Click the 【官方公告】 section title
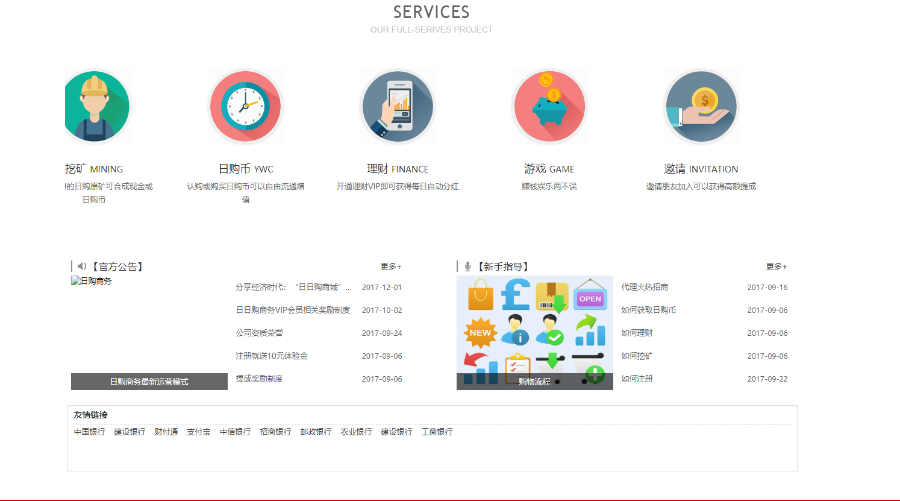Image resolution: width=900 pixels, height=501 pixels. click(x=118, y=266)
